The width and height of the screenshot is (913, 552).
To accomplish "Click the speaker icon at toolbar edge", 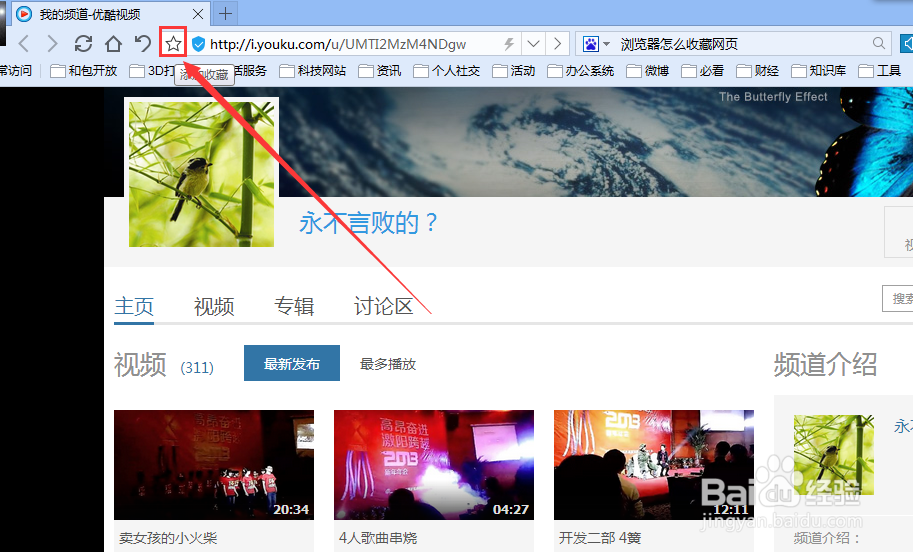I will (x=907, y=44).
